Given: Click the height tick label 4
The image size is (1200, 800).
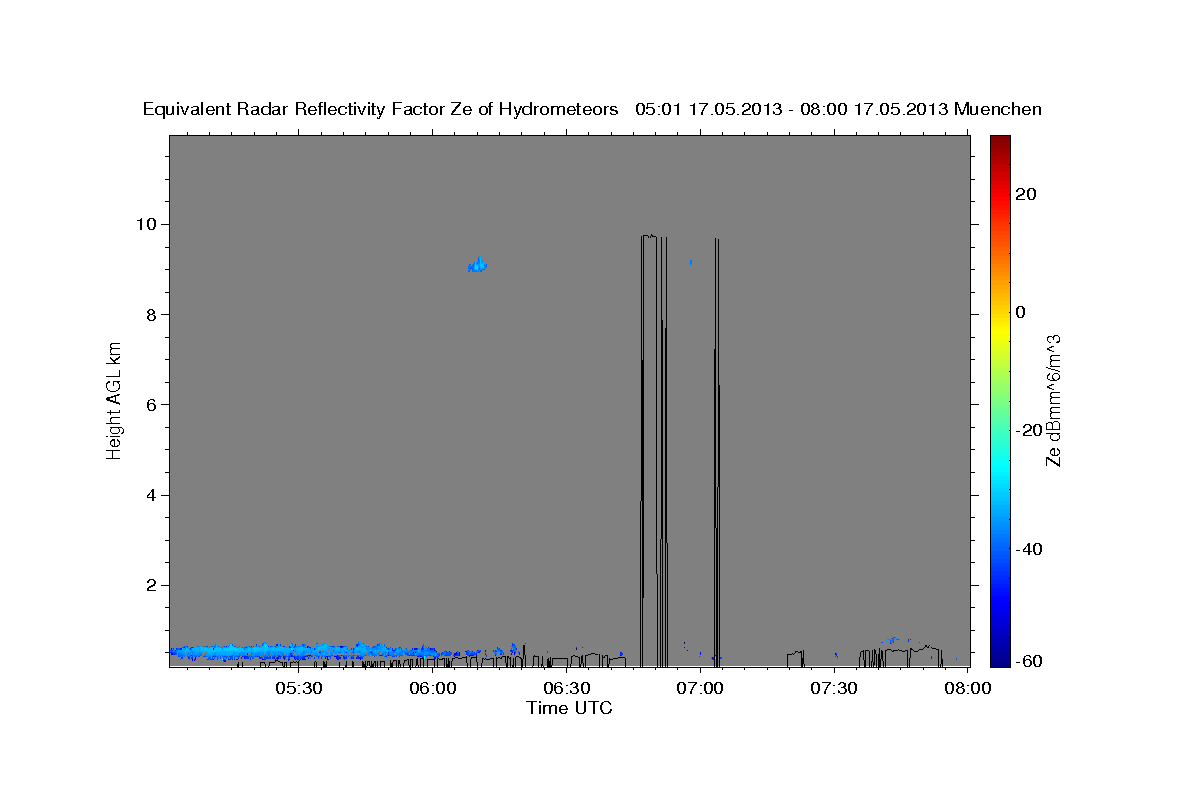Looking at the screenshot, I should click(150, 495).
